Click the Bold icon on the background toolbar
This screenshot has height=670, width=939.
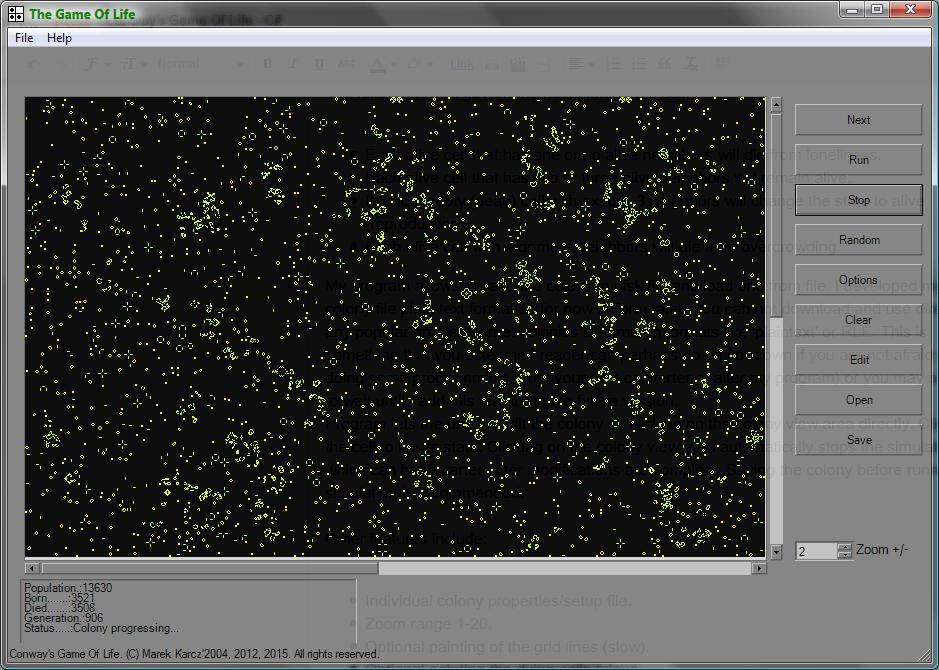pyautogui.click(x=267, y=63)
